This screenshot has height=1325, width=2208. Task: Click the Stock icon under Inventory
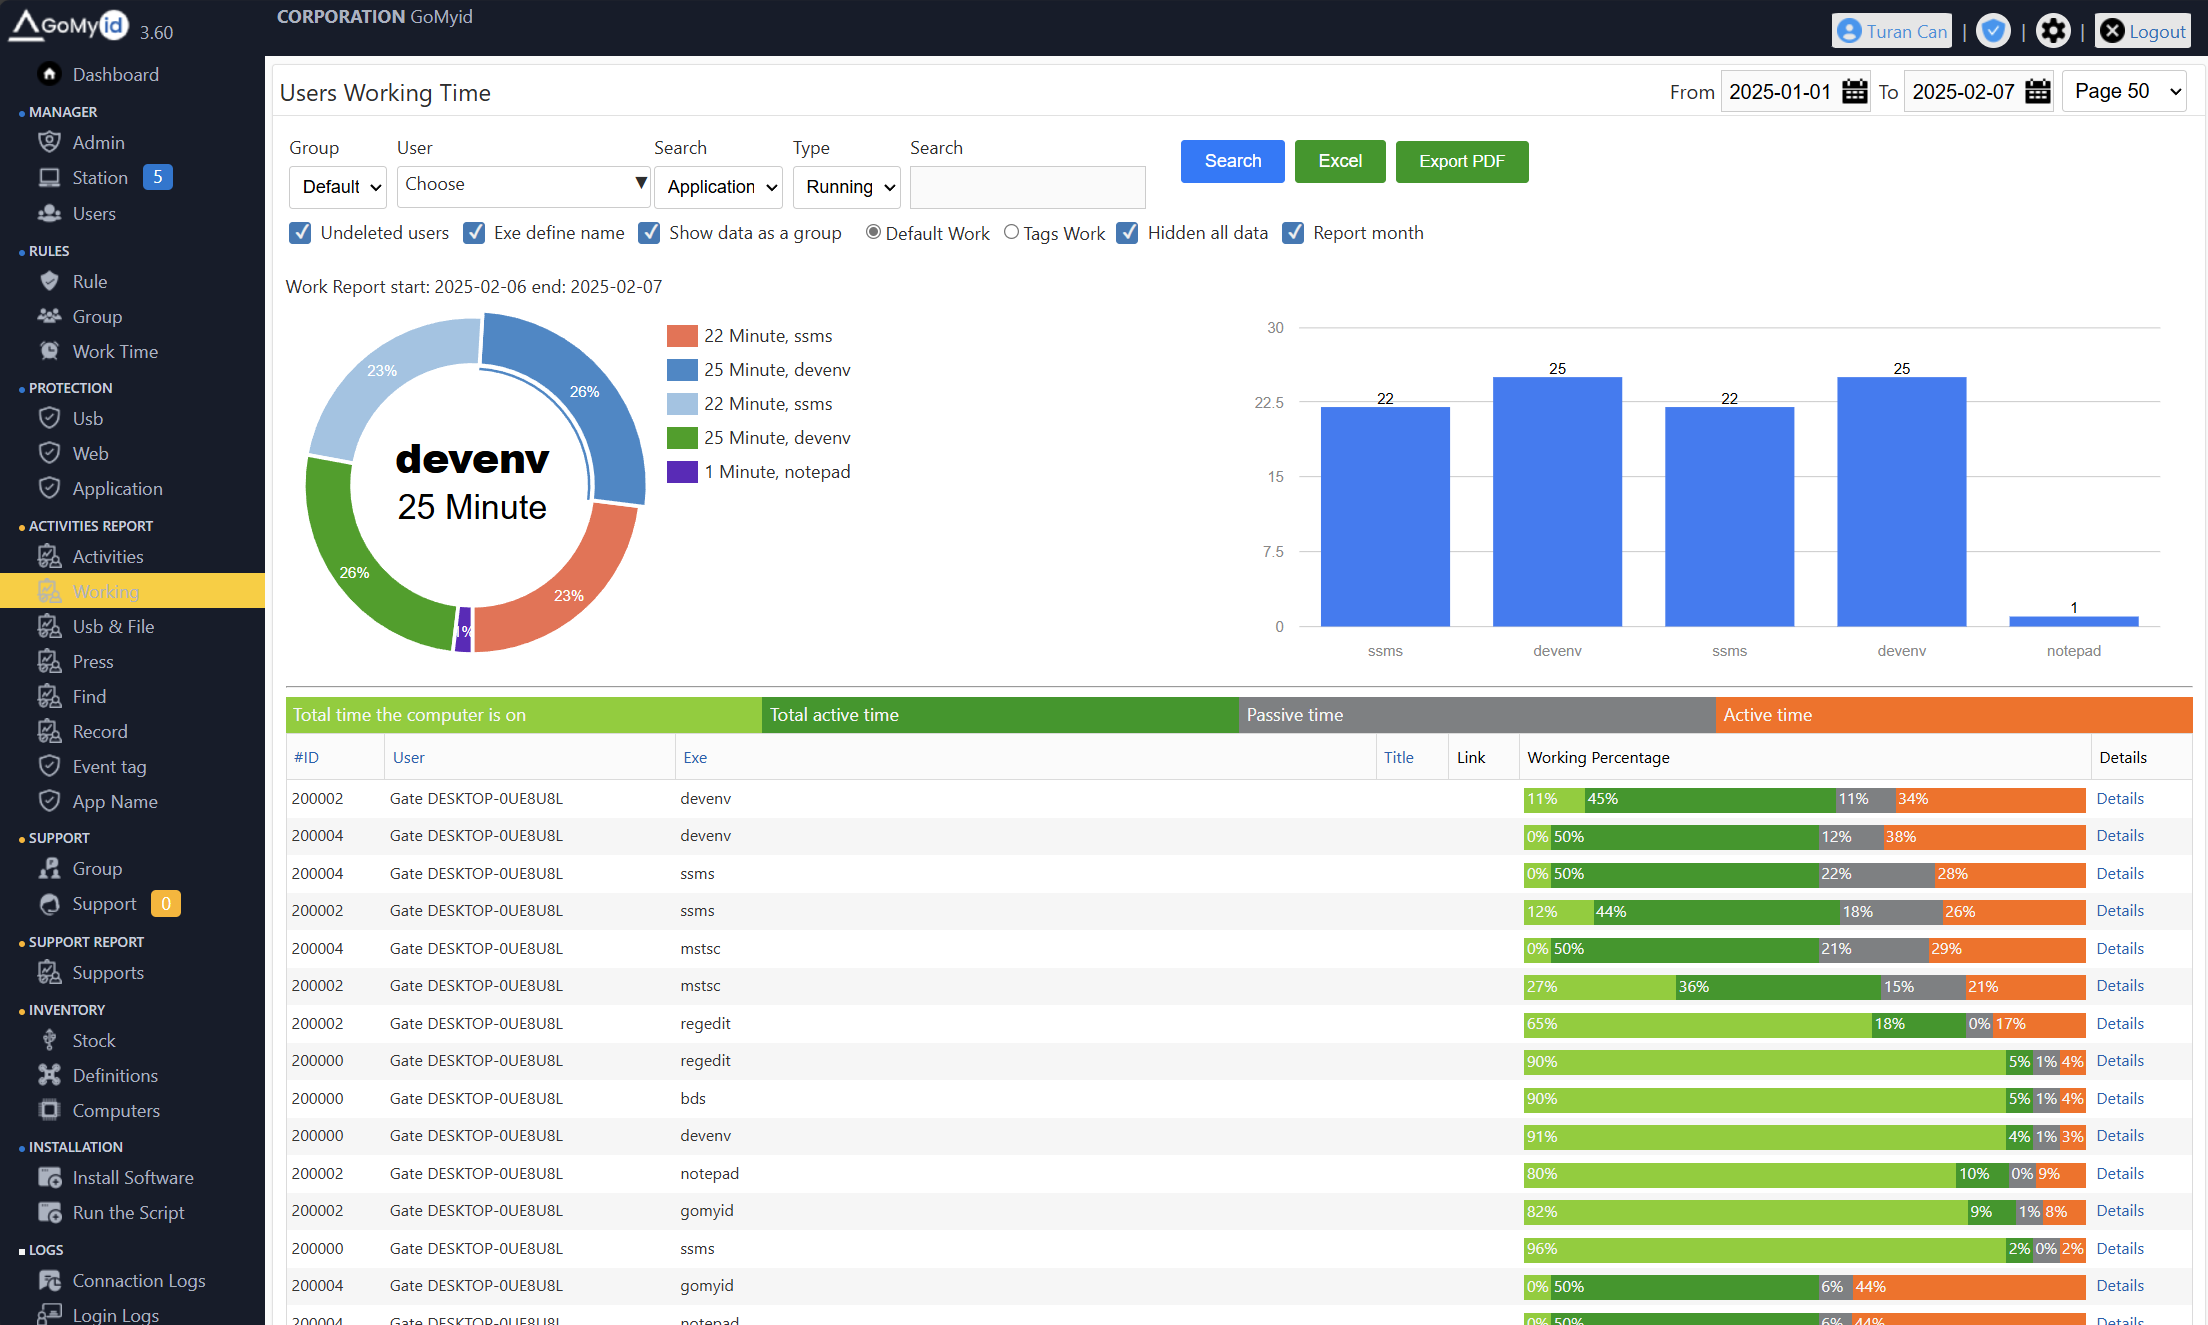[x=49, y=1040]
